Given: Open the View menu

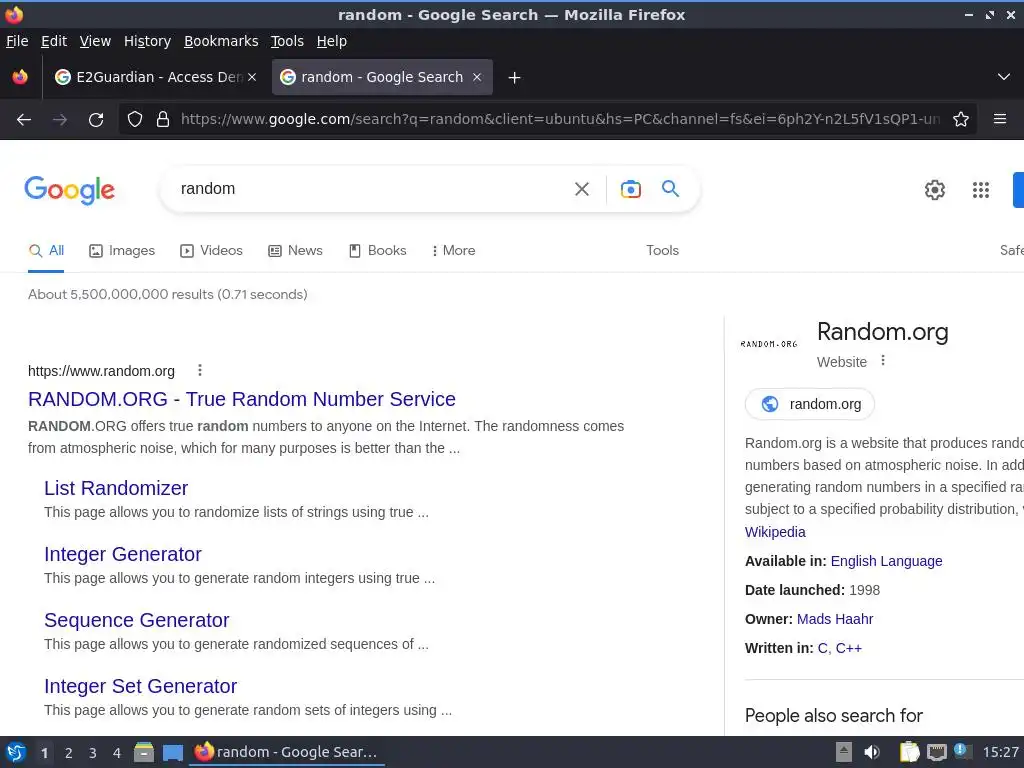Looking at the screenshot, I should (95, 41).
